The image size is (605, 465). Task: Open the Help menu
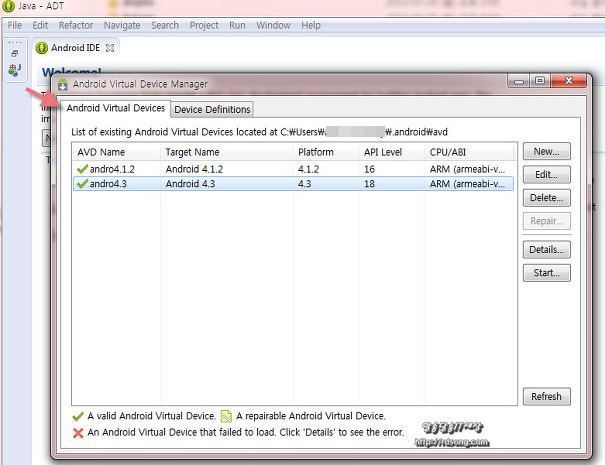311,25
